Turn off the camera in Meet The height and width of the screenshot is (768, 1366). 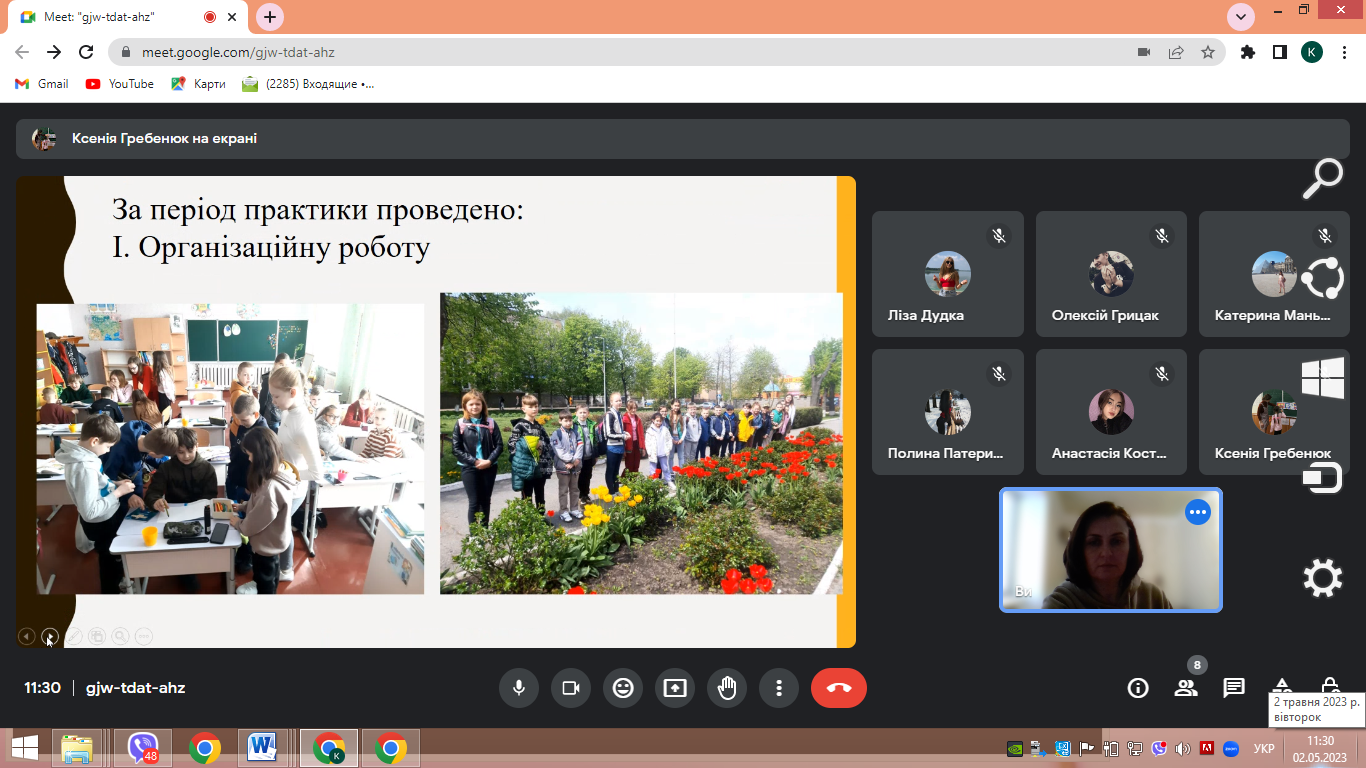coord(571,688)
